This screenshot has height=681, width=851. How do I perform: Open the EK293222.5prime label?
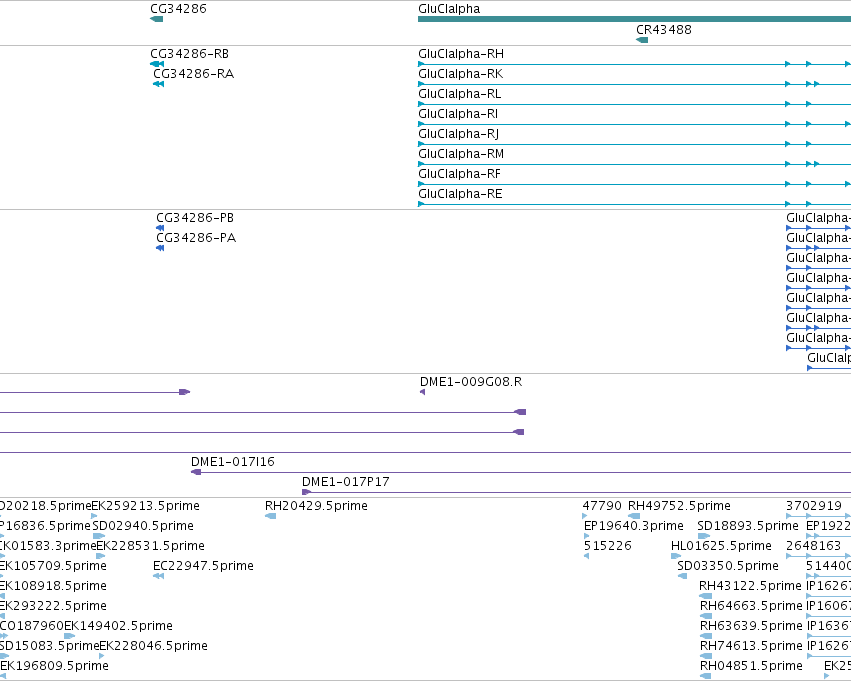click(x=53, y=606)
